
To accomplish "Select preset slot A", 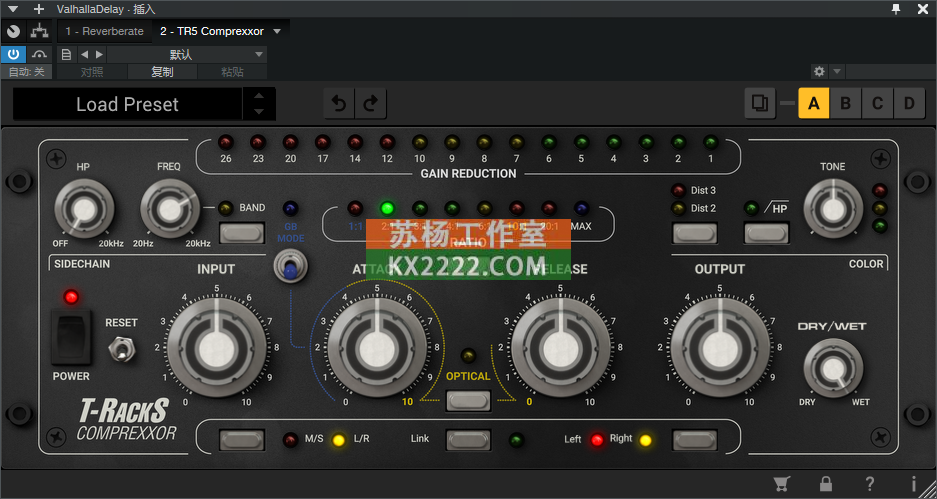I will 813,103.
